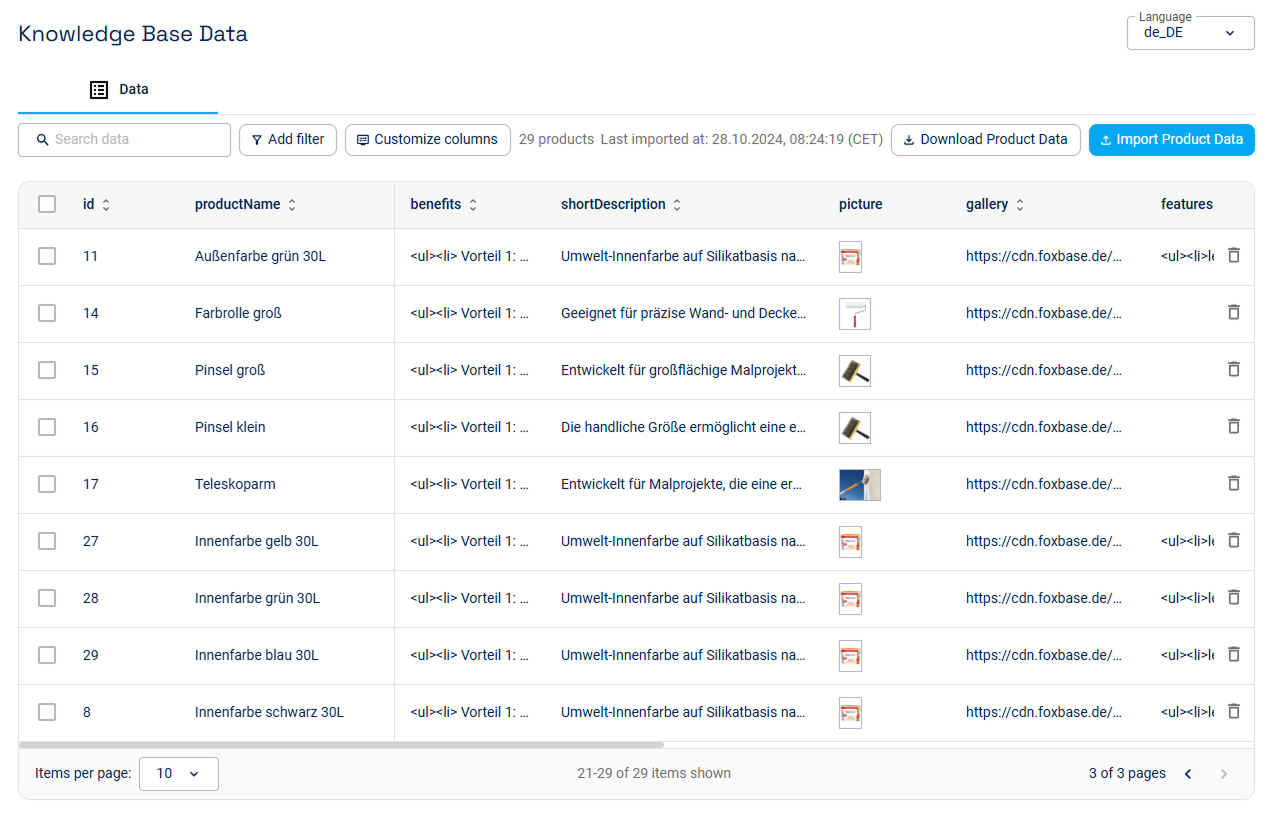Screen dimensions: 1269x831
Task: Click Add filter button
Action: (x=288, y=140)
